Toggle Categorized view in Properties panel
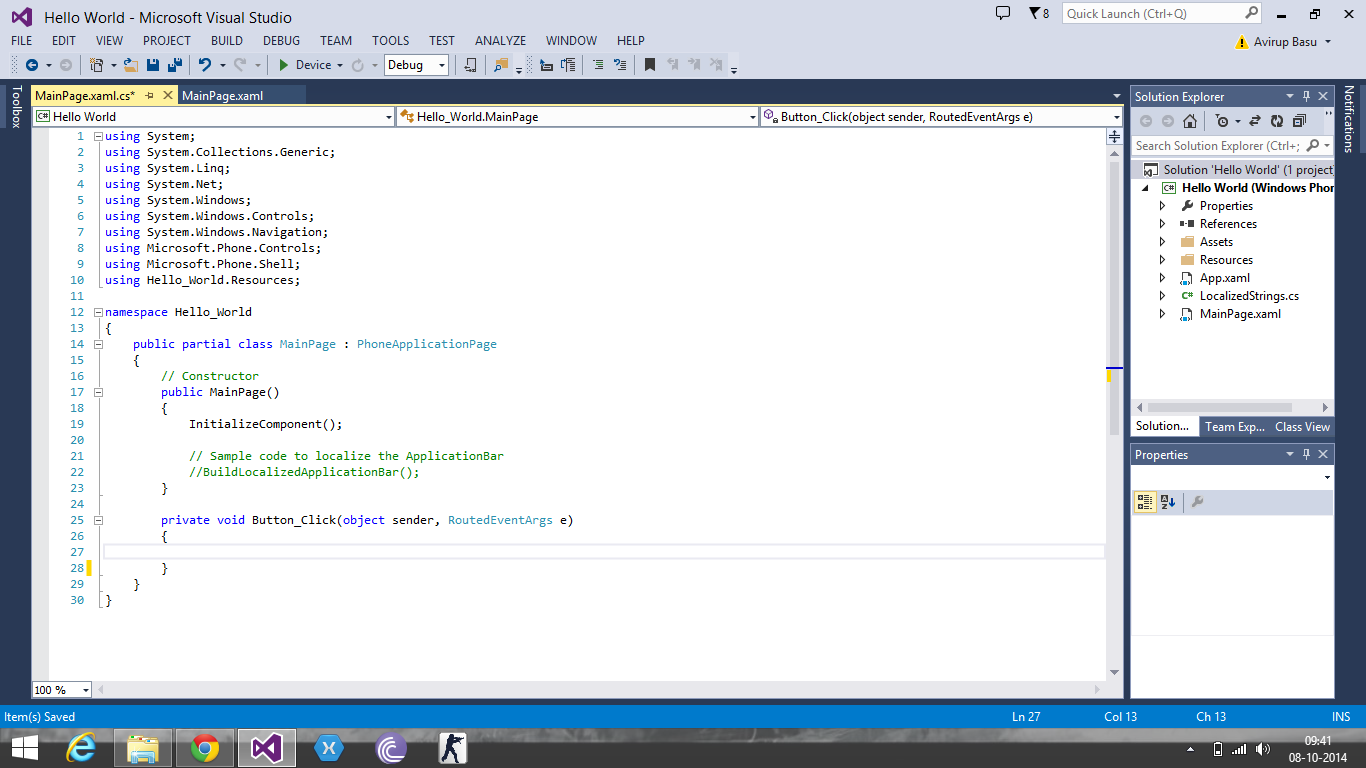Viewport: 1366px width, 768px height. (1145, 502)
